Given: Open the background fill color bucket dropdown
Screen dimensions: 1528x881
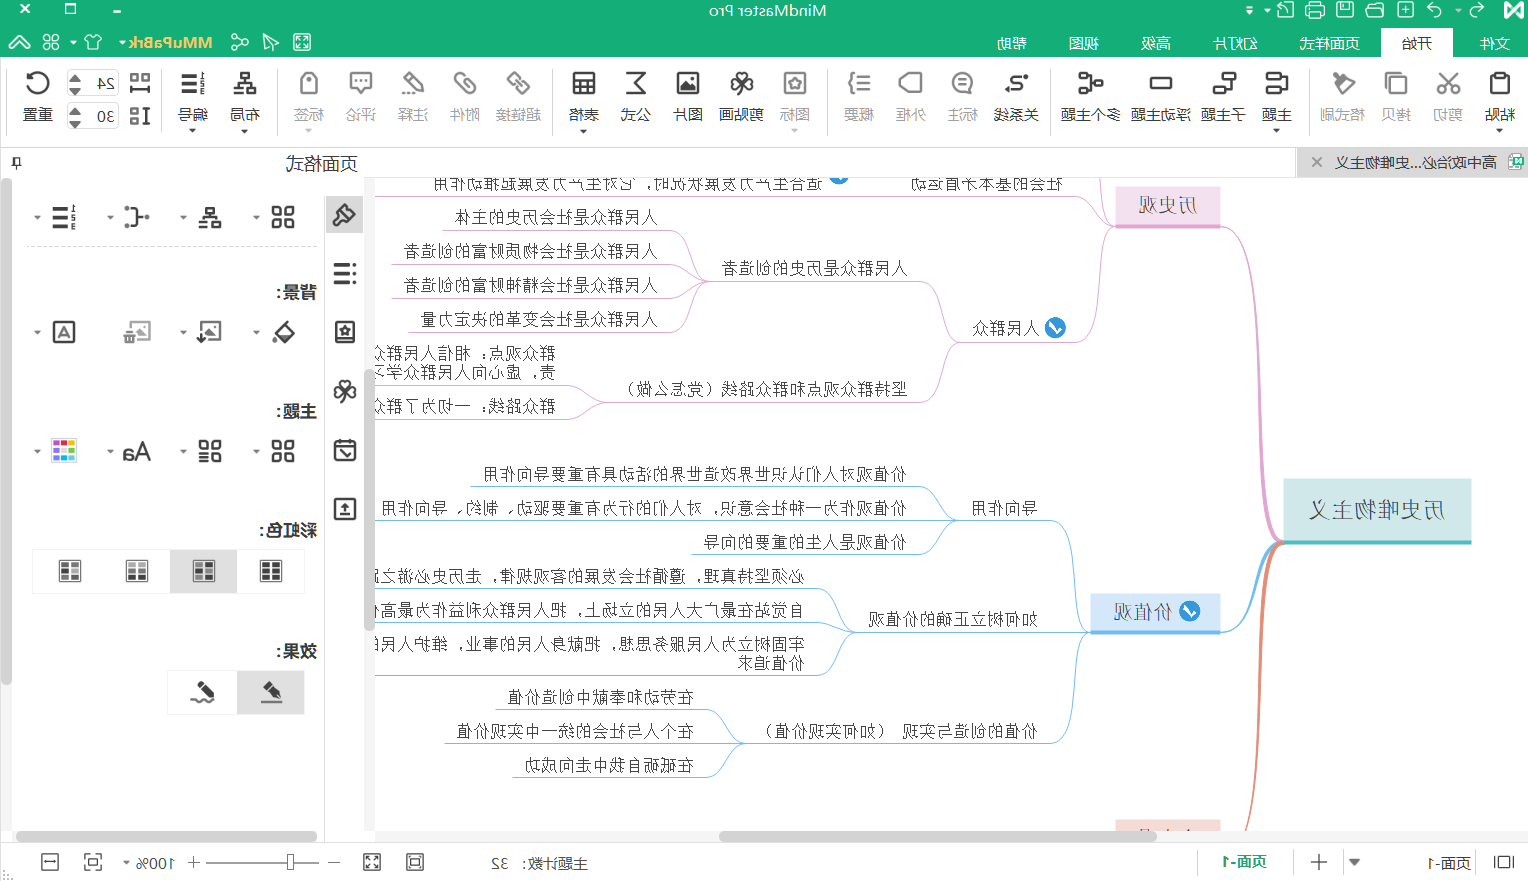Looking at the screenshot, I should point(256,333).
